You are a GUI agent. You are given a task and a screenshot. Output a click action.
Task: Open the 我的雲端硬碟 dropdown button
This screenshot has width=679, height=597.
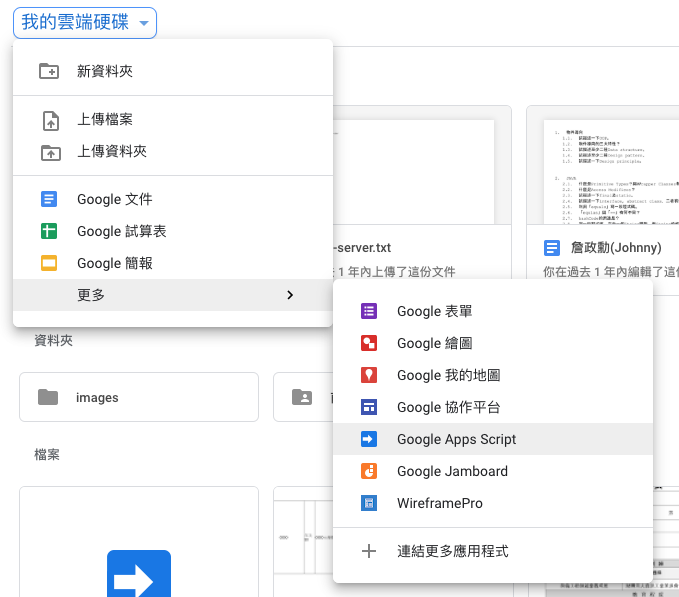tap(85, 23)
